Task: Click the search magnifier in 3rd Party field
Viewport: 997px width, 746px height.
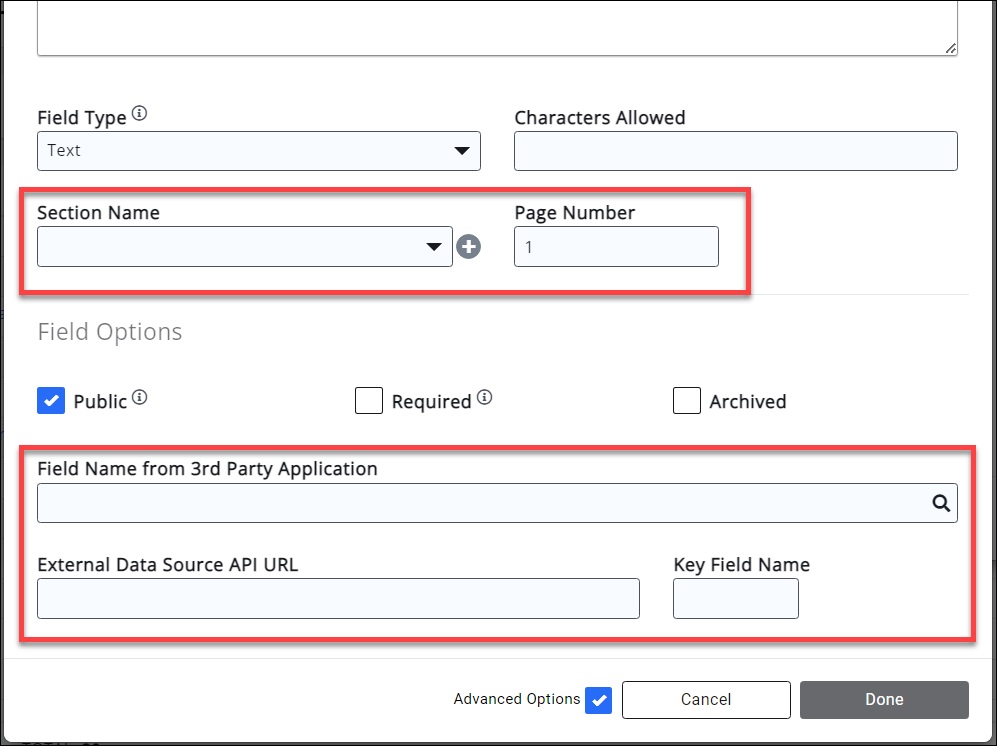Action: (x=940, y=503)
